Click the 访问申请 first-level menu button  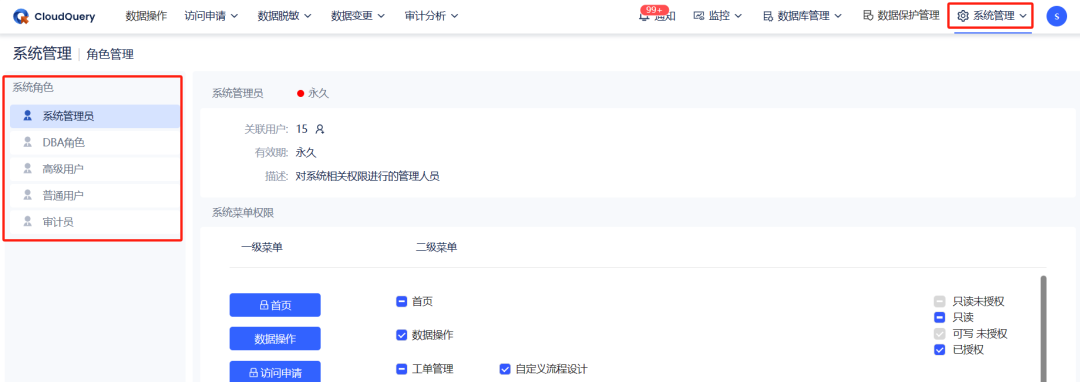pyautogui.click(x=275, y=372)
